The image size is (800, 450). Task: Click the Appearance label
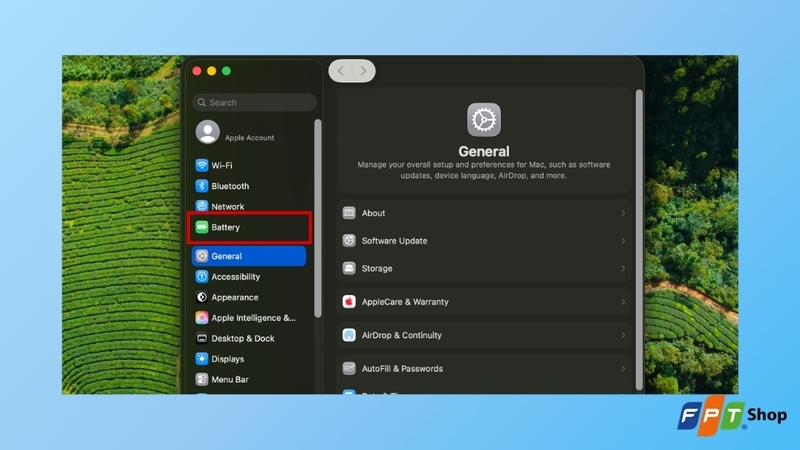pyautogui.click(x=235, y=297)
